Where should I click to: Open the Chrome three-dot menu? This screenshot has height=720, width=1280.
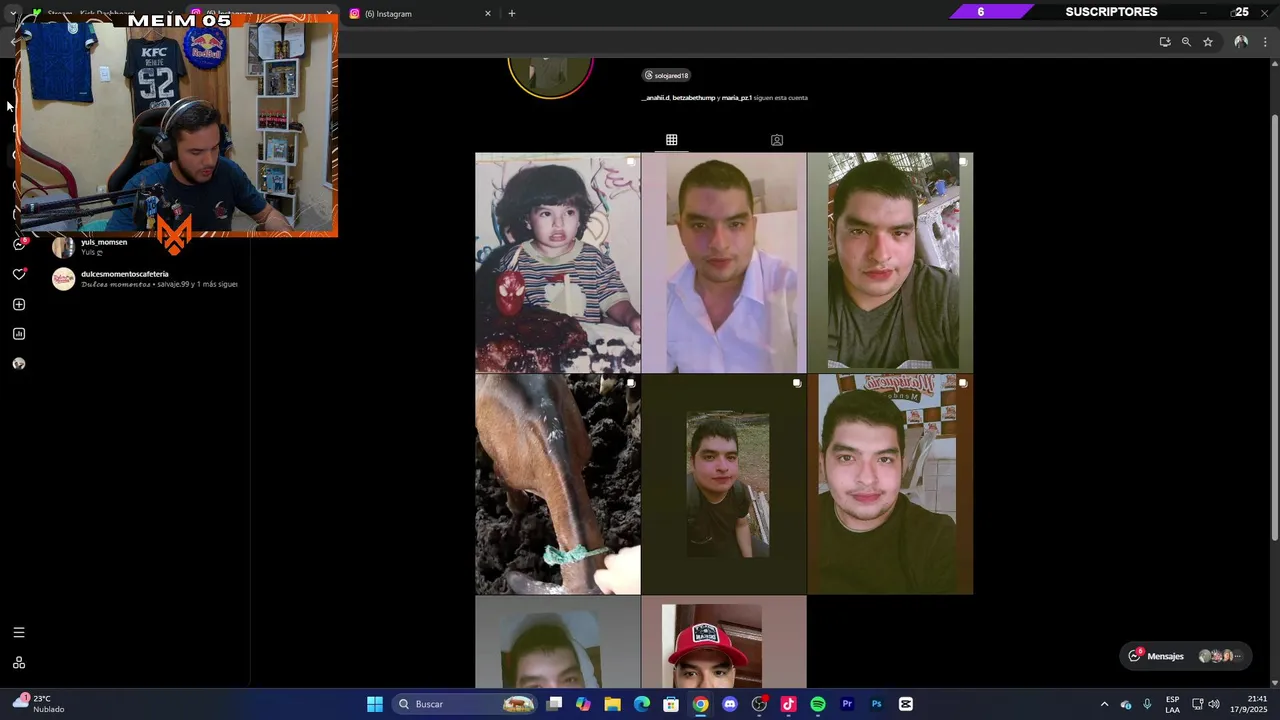[x=1265, y=42]
